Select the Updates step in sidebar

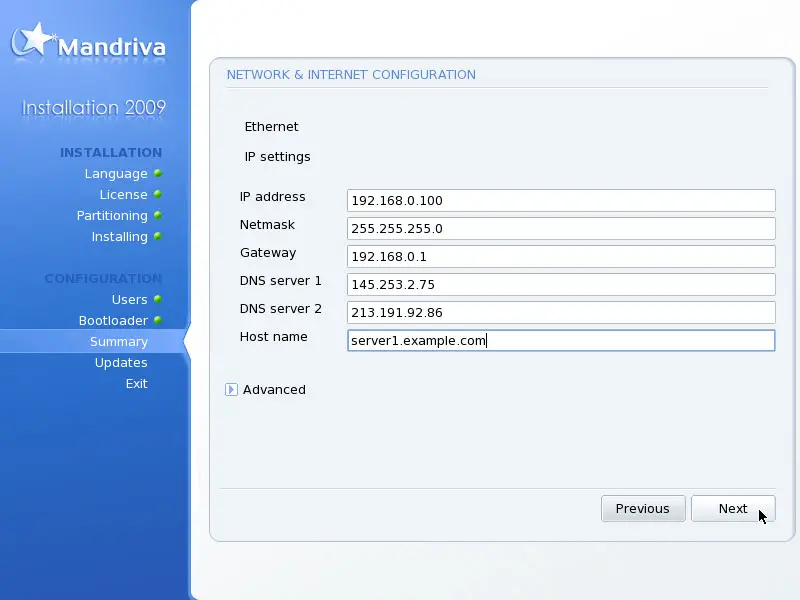pyautogui.click(x=121, y=363)
